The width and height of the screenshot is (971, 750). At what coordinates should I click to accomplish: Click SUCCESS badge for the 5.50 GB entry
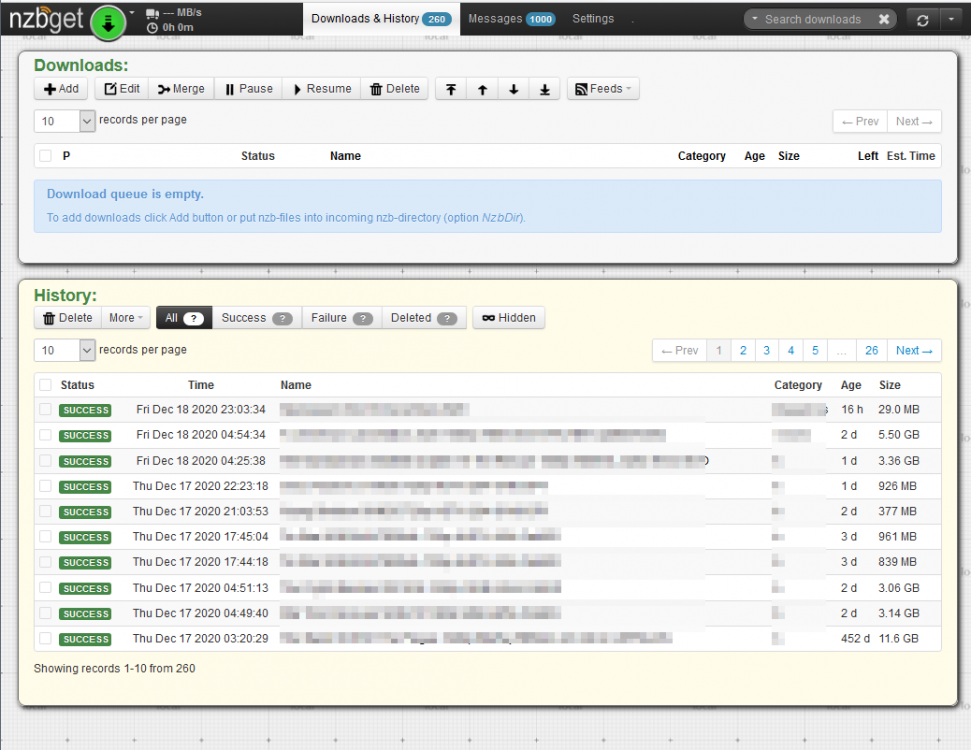coord(85,435)
